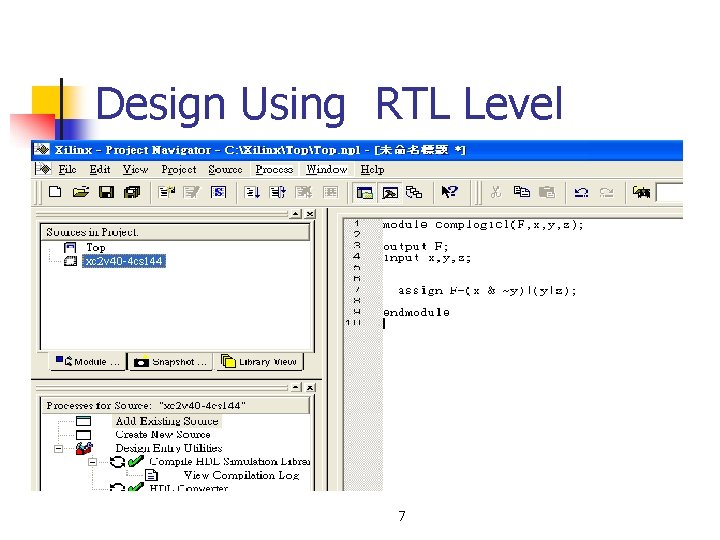This screenshot has width=720, height=540.
Task: Click the cascade windows toolbar icon
Action: coord(414,192)
